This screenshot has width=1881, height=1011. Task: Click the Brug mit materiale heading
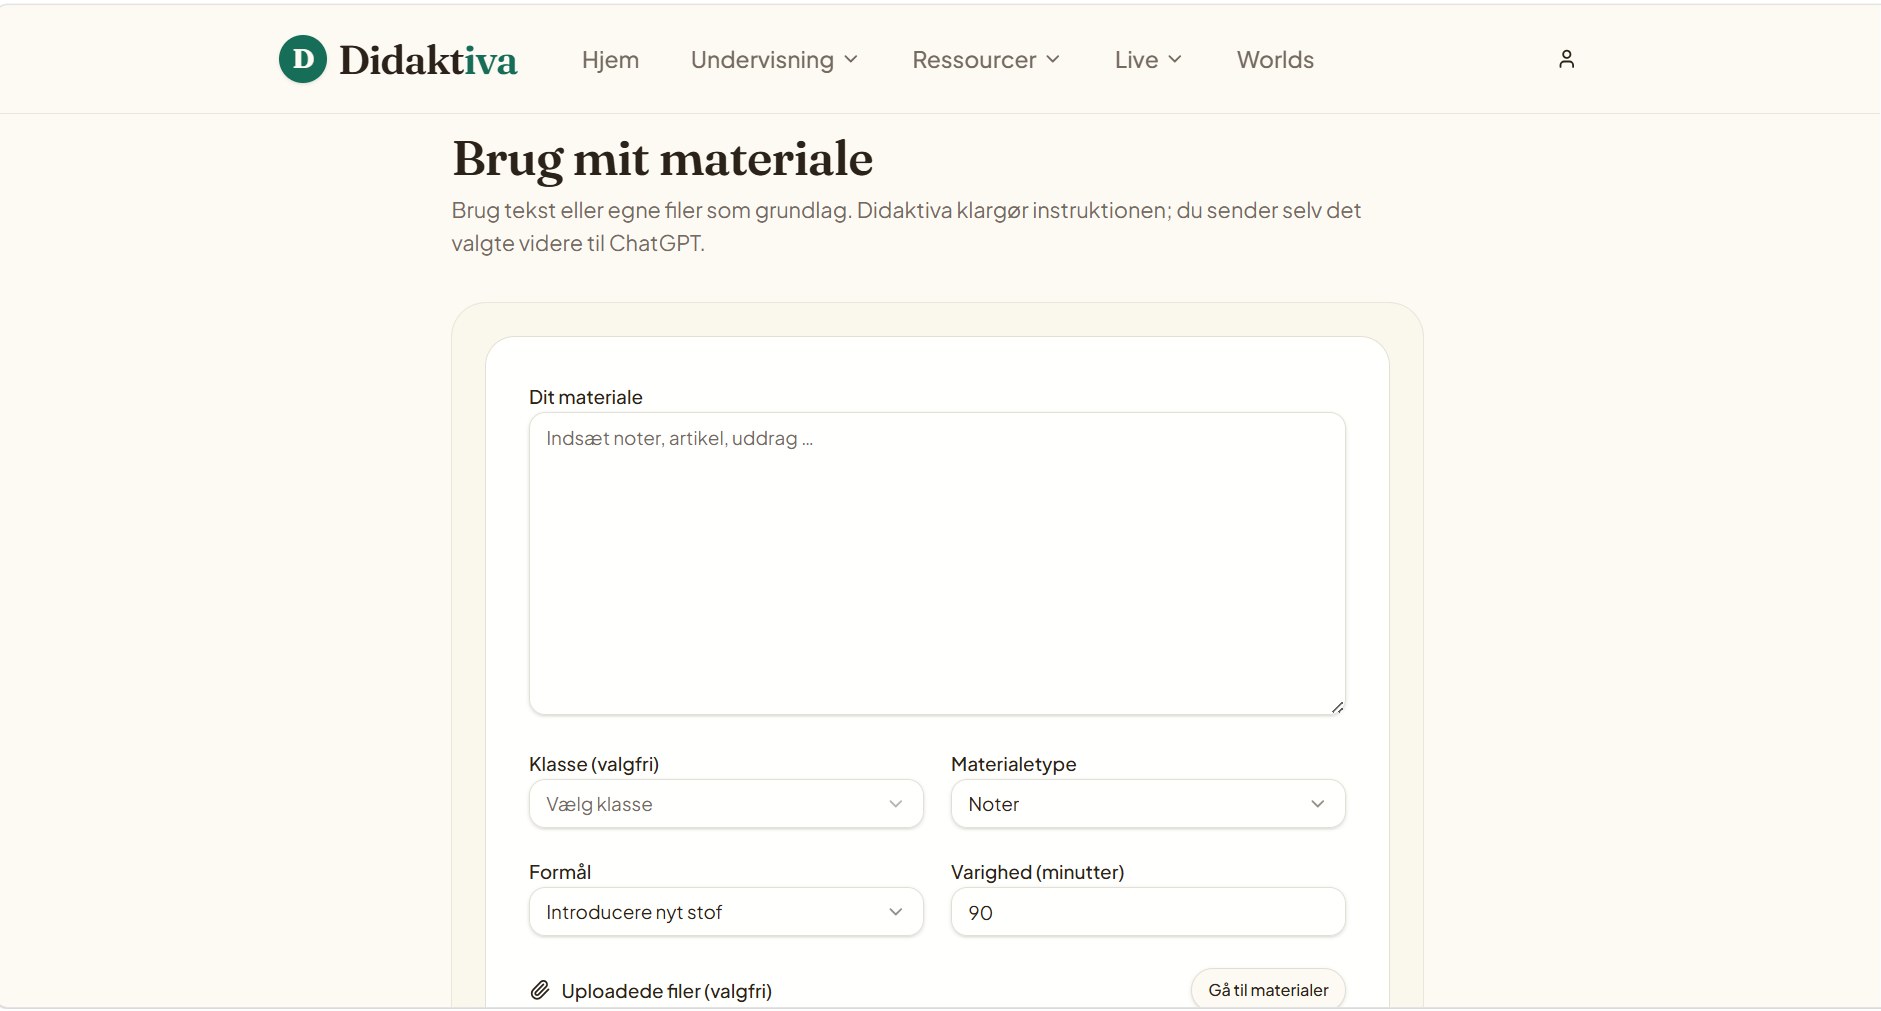point(662,159)
